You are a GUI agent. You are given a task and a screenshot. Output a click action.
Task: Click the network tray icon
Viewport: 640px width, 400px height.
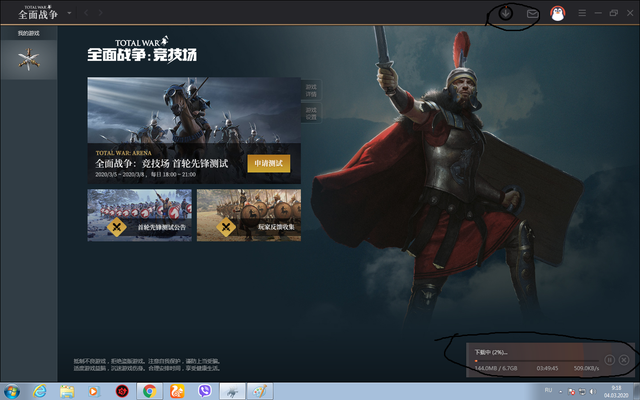pos(582,392)
